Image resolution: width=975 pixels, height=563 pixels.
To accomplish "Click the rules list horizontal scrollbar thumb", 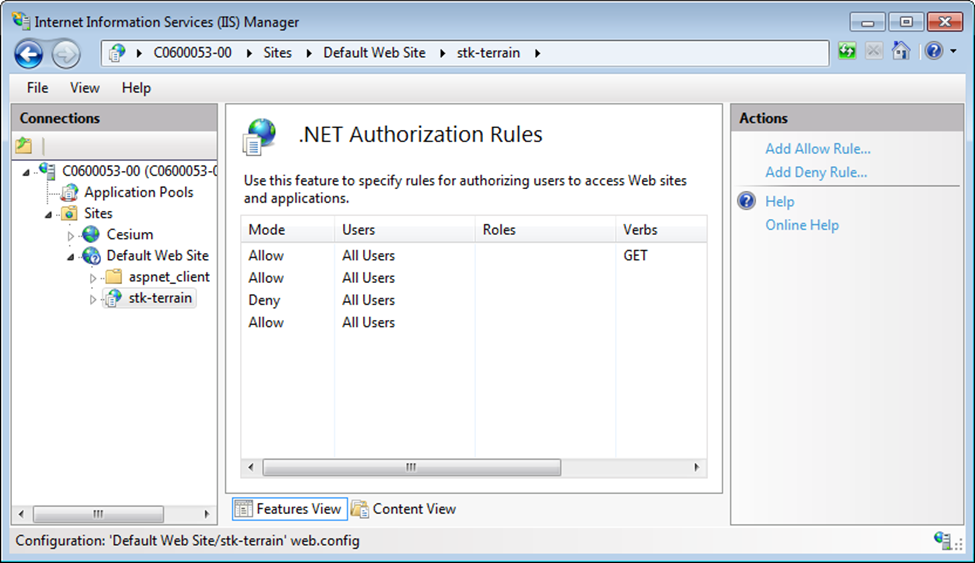I will point(412,467).
